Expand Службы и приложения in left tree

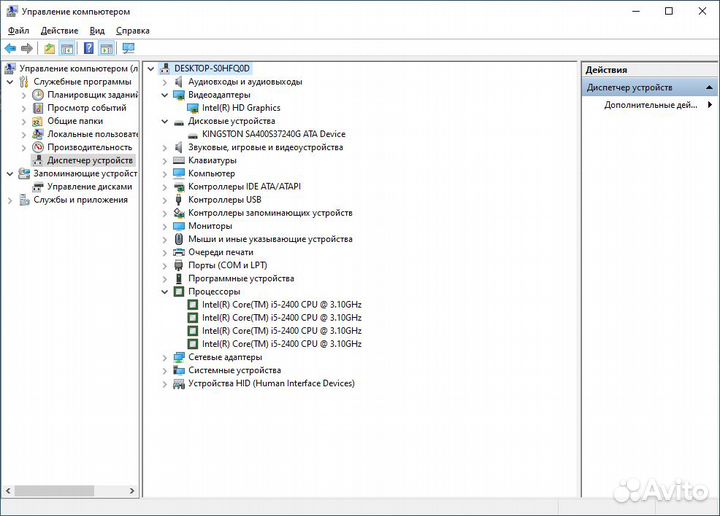(x=10, y=200)
